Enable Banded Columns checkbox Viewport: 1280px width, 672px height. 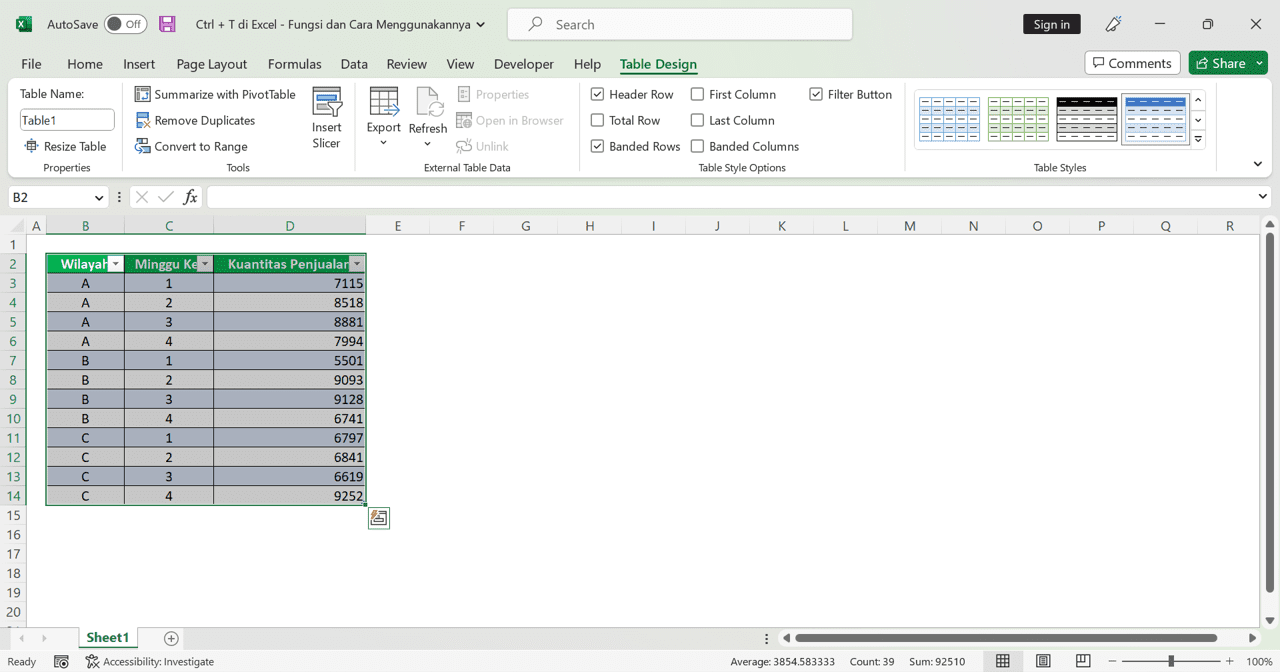click(697, 146)
